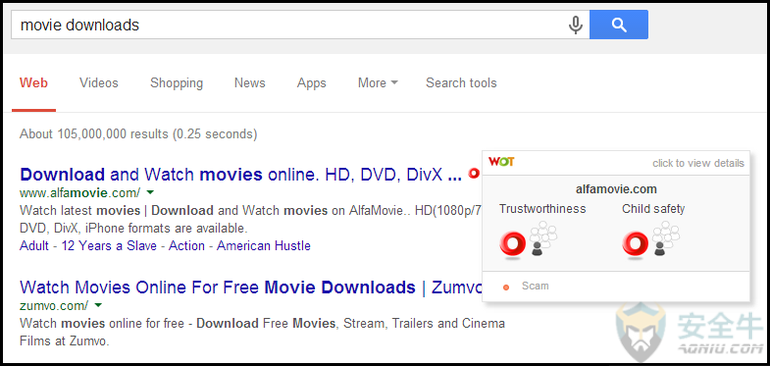
Task: Click the orange dot beside Scam
Action: click(506, 287)
